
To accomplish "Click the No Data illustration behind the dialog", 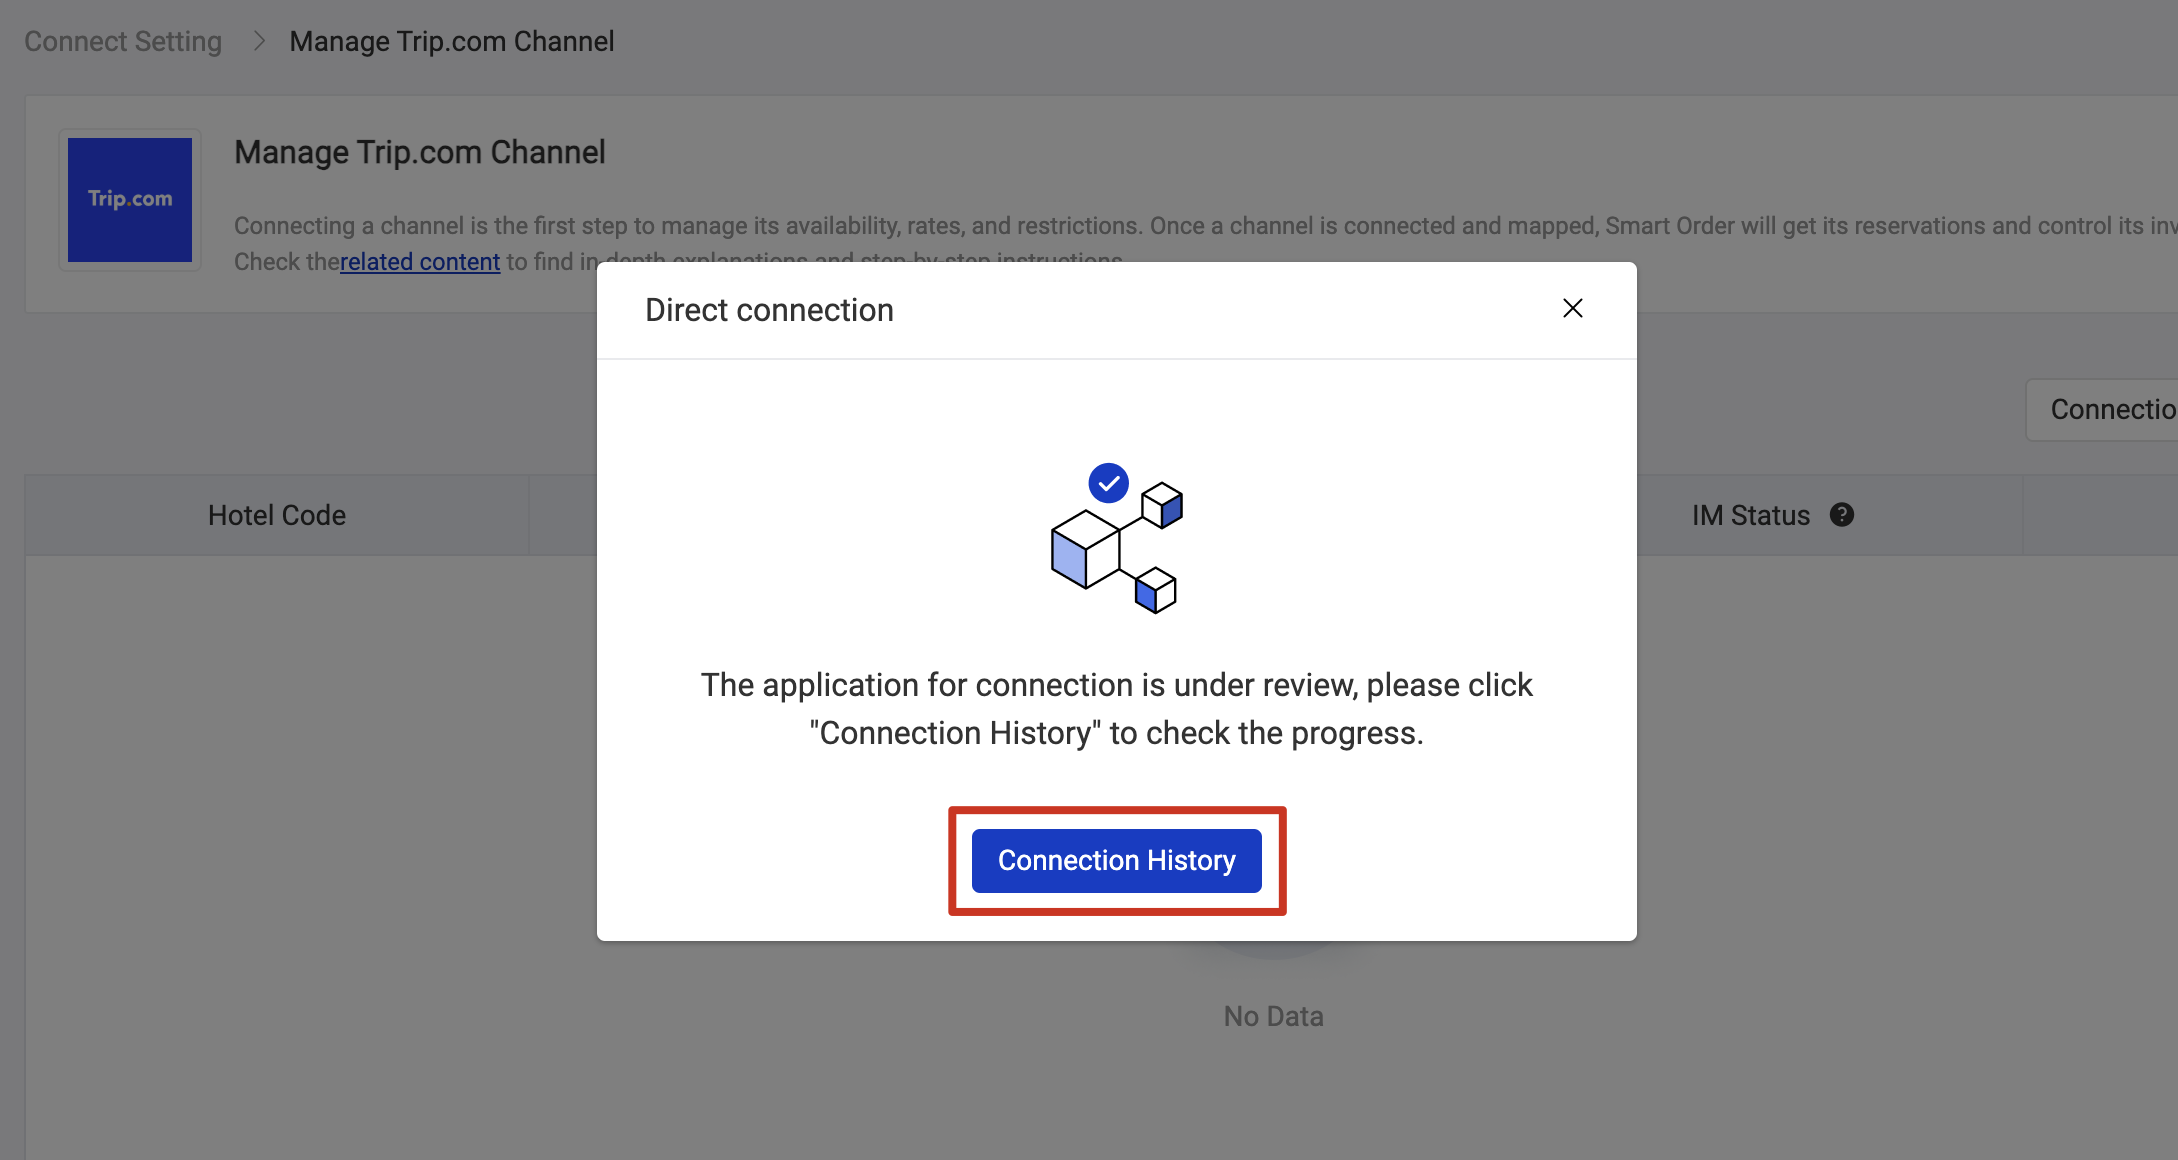I will pyautogui.click(x=1272, y=950).
